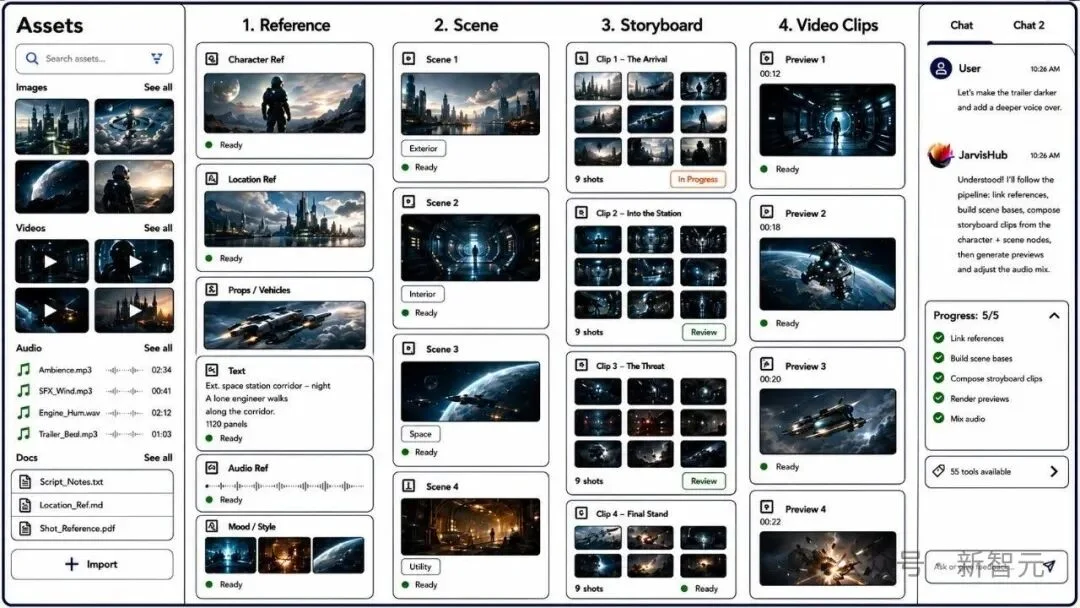Toggle the Link references checkmark
This screenshot has height=608, width=1080.
click(938, 337)
